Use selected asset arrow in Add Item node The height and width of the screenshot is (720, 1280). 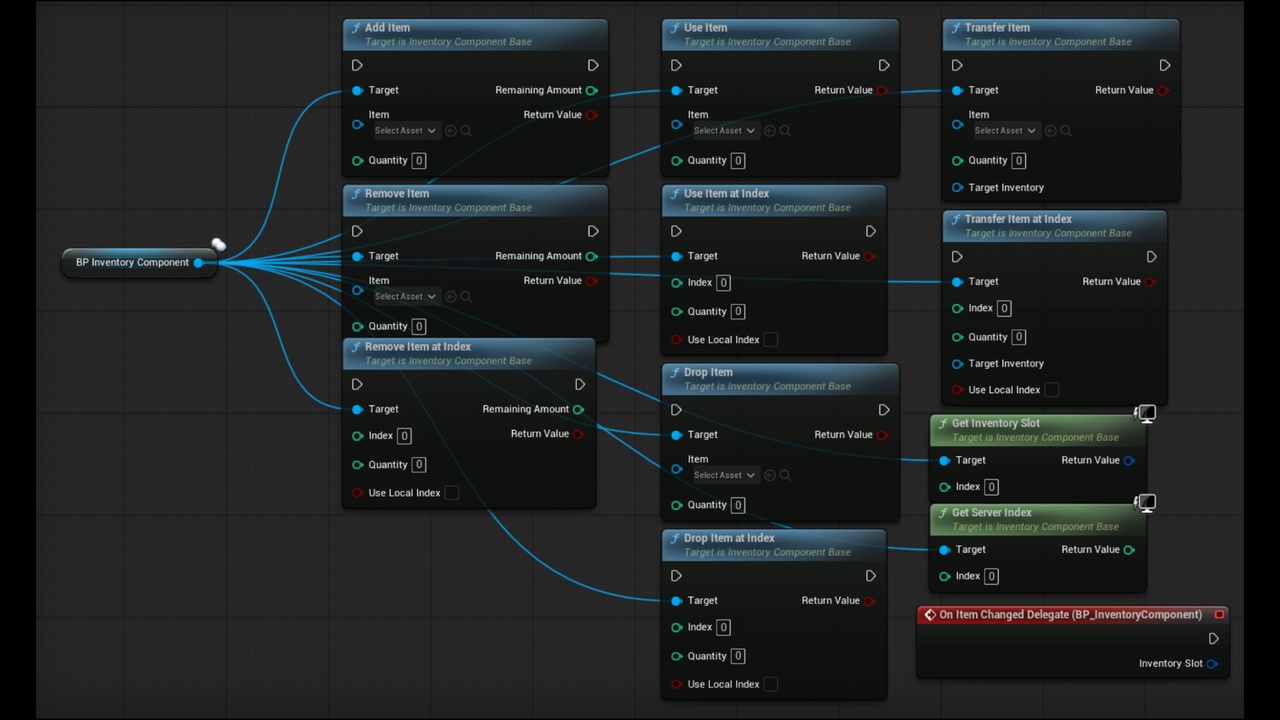click(451, 130)
